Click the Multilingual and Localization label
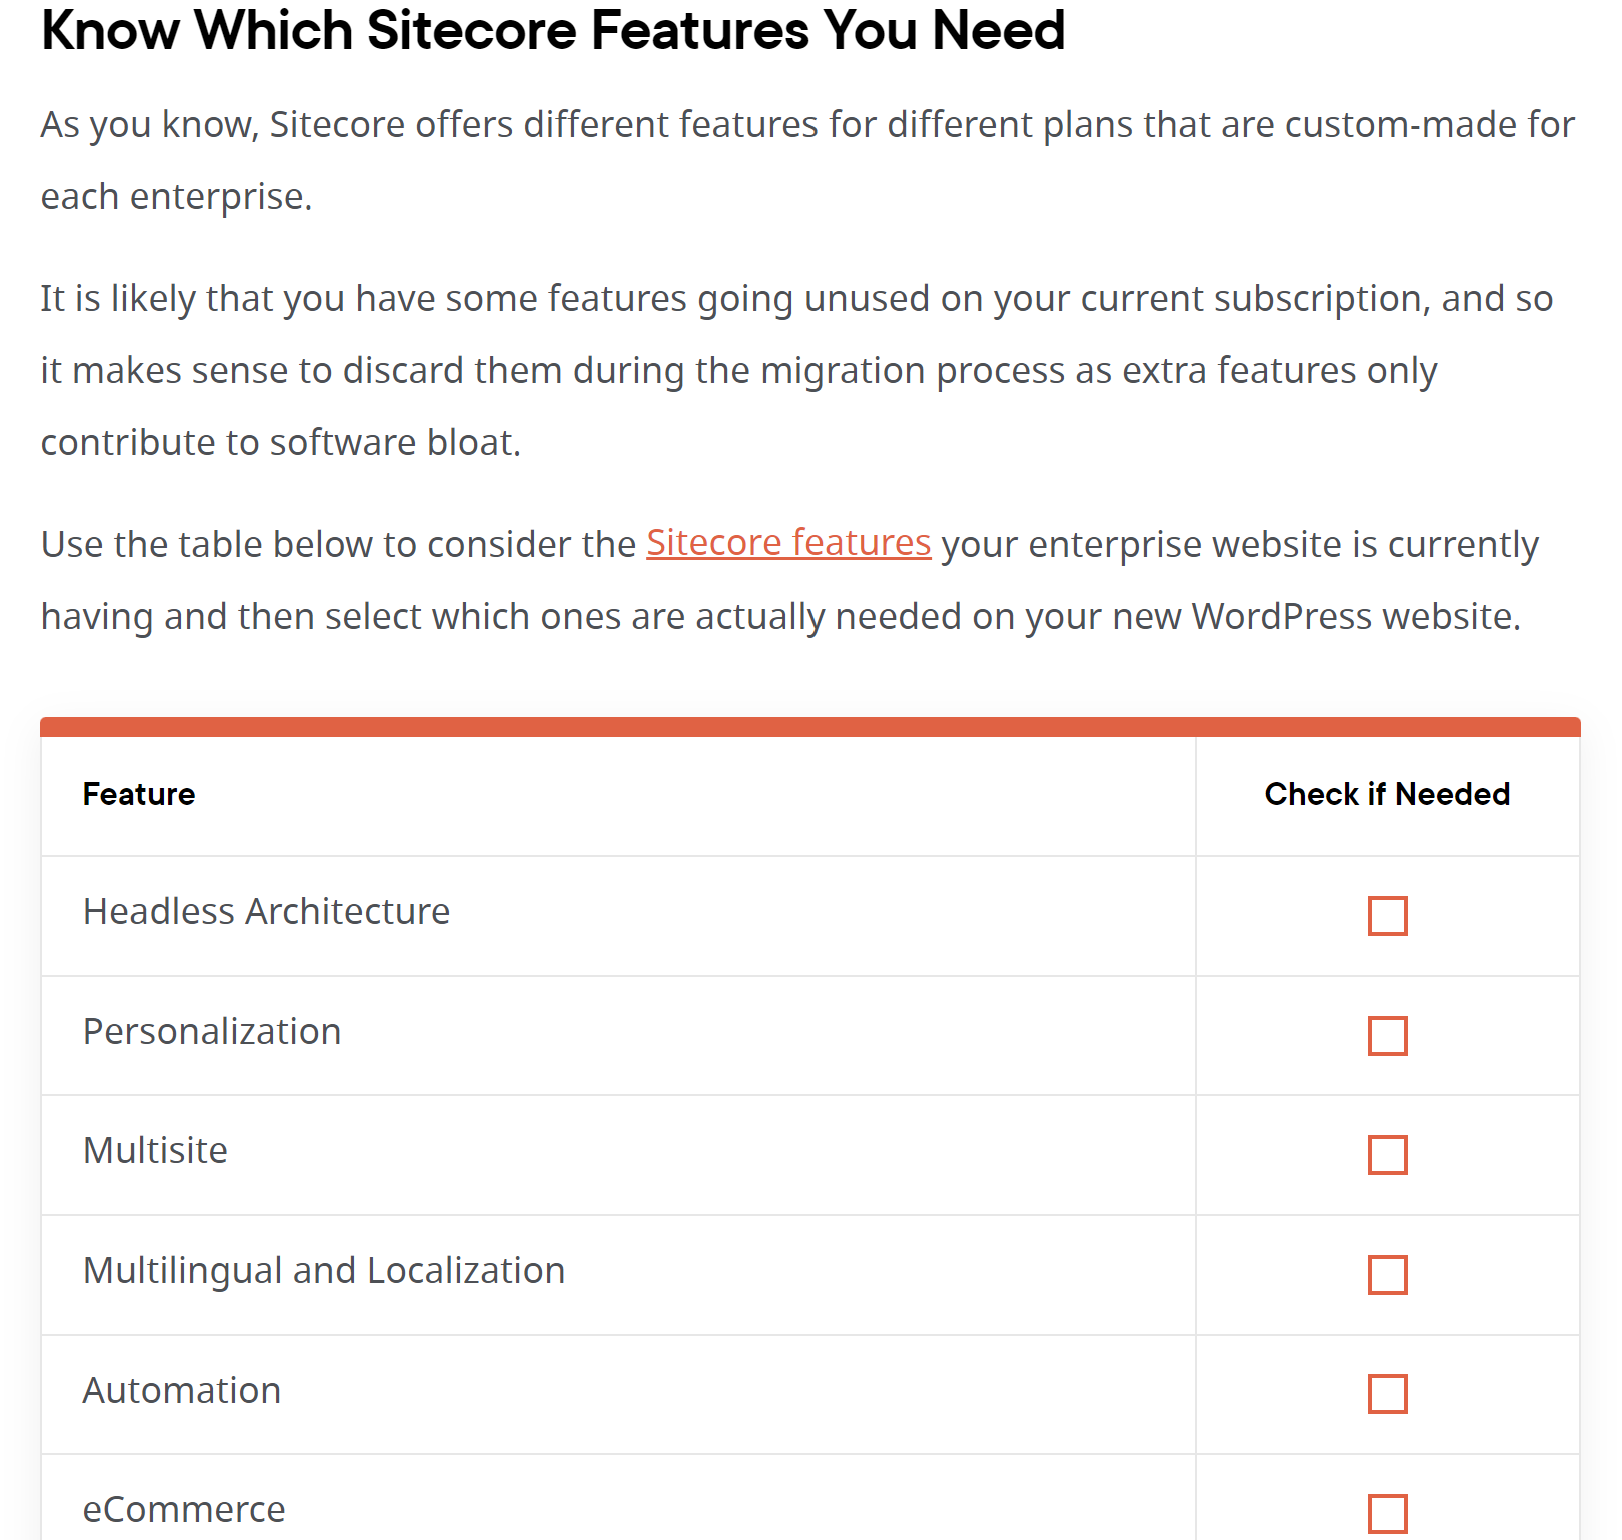This screenshot has height=1540, width=1622. tap(324, 1271)
